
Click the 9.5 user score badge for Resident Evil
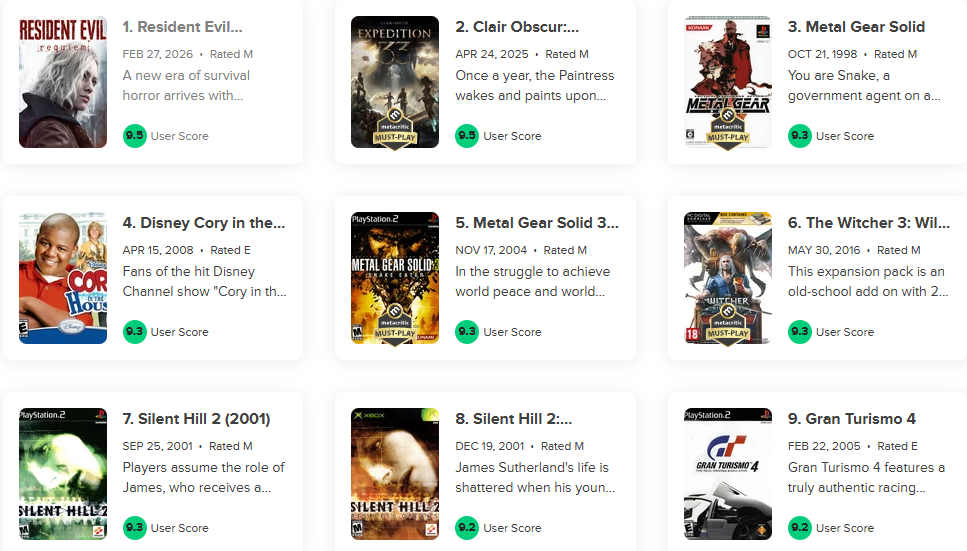134,136
